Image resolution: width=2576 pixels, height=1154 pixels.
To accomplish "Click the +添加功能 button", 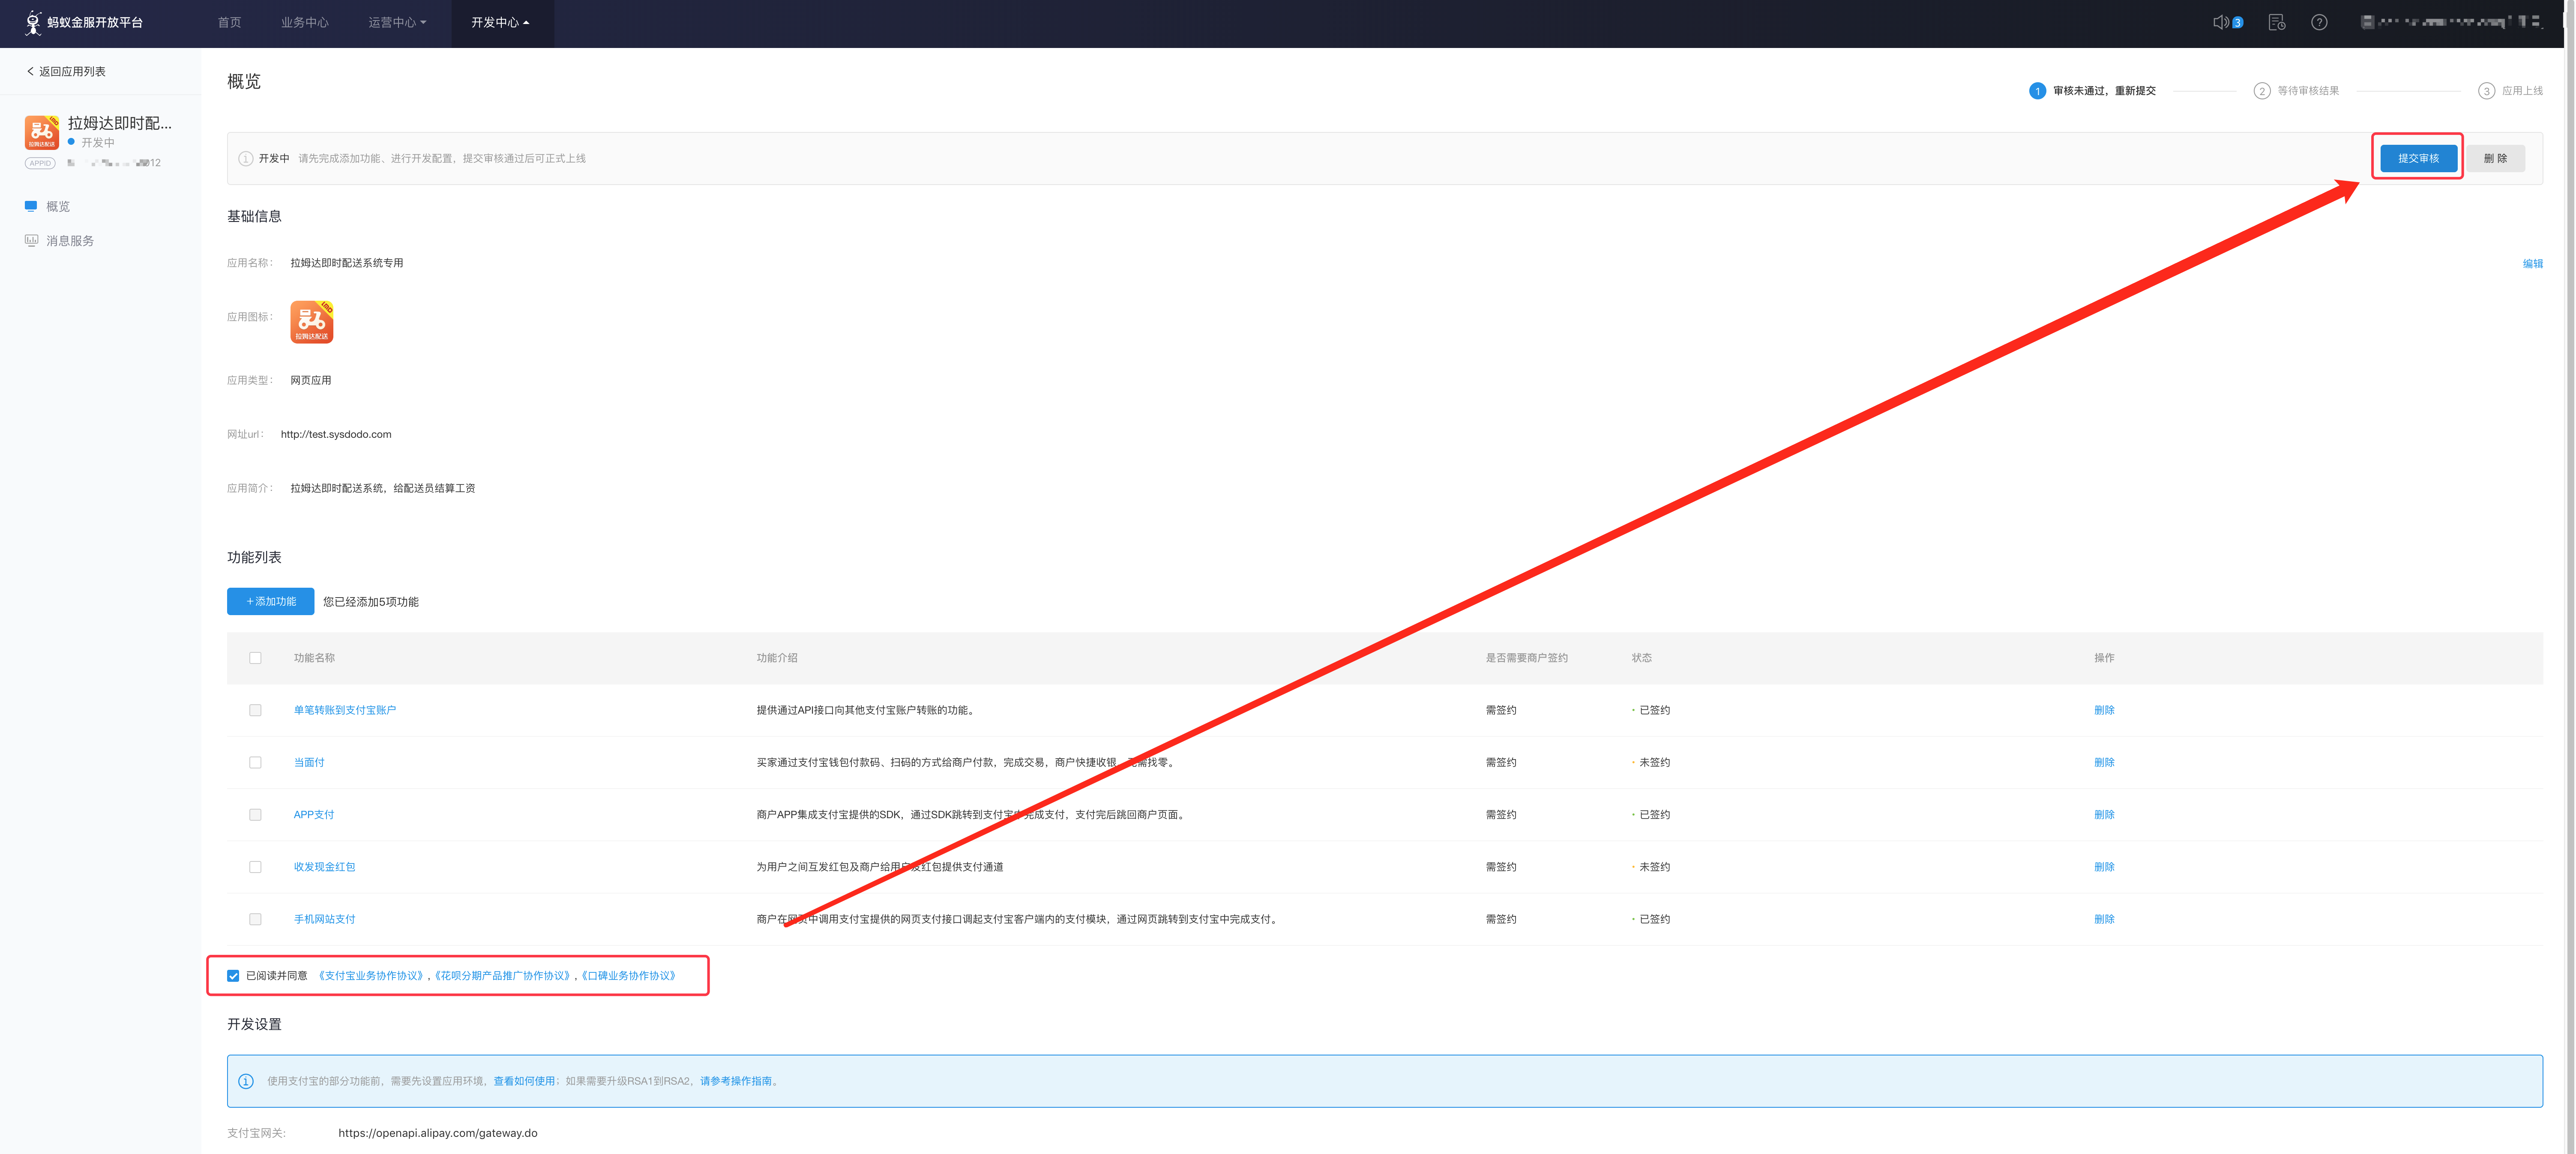I will point(270,601).
